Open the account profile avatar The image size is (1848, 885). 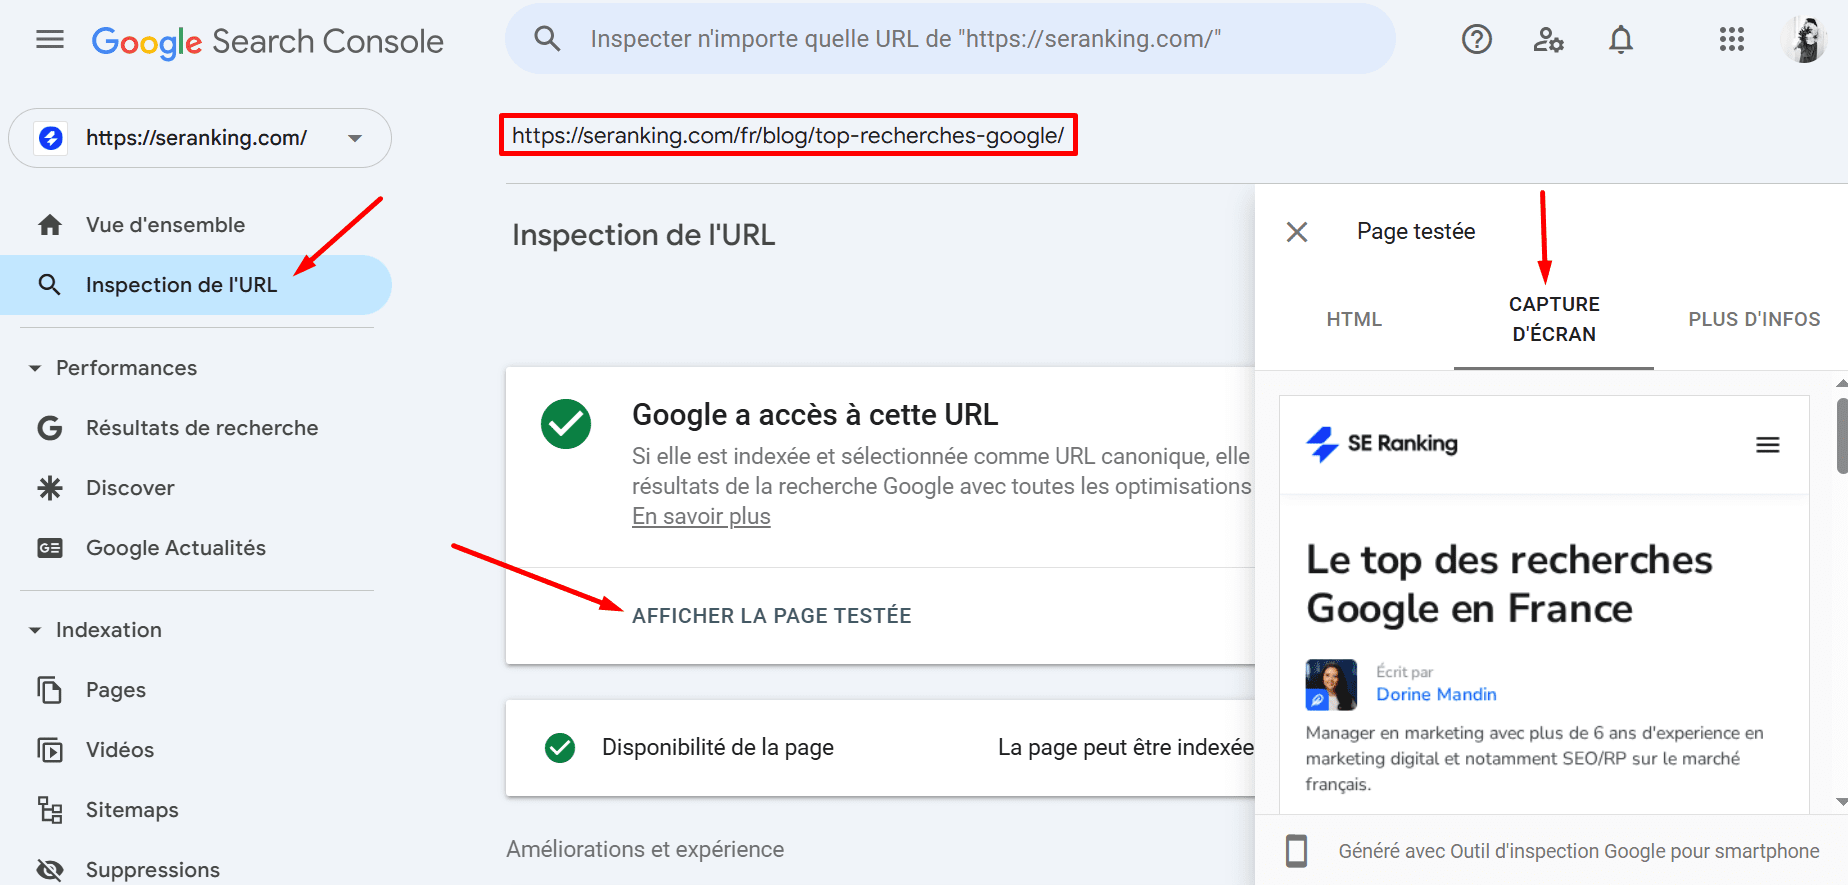coord(1805,40)
